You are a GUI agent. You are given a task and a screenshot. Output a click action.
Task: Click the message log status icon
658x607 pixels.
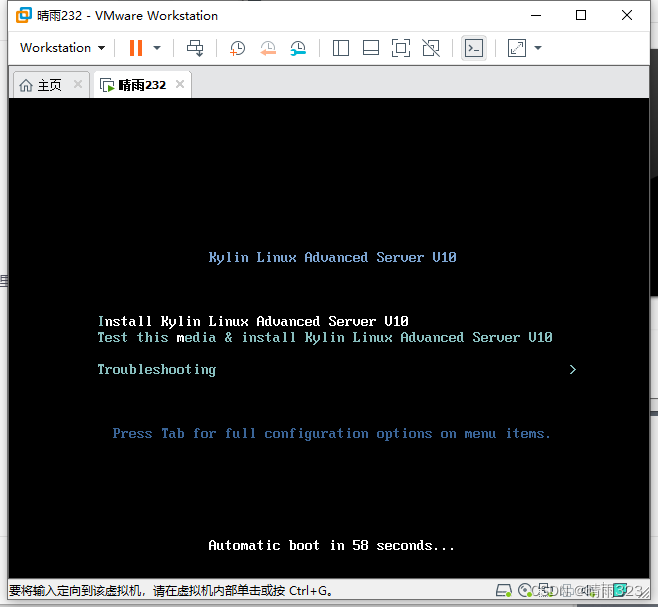(x=620, y=590)
